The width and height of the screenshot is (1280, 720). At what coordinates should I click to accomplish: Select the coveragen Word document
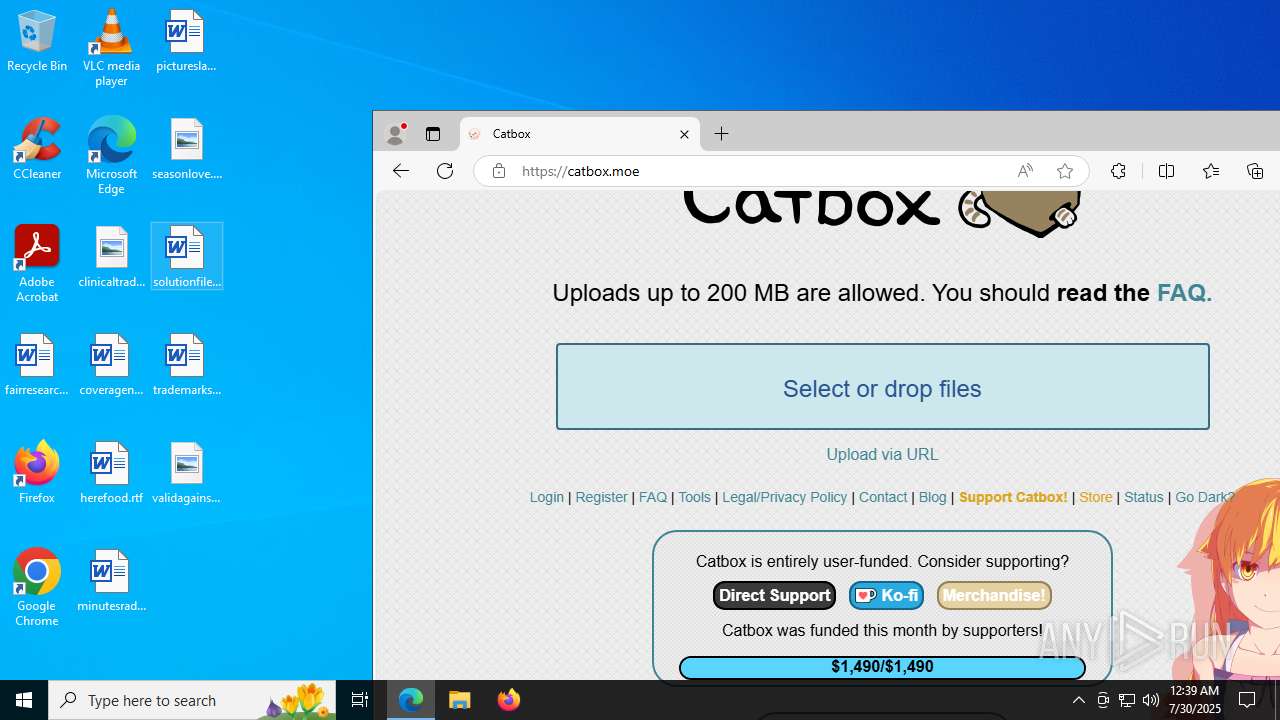(111, 365)
